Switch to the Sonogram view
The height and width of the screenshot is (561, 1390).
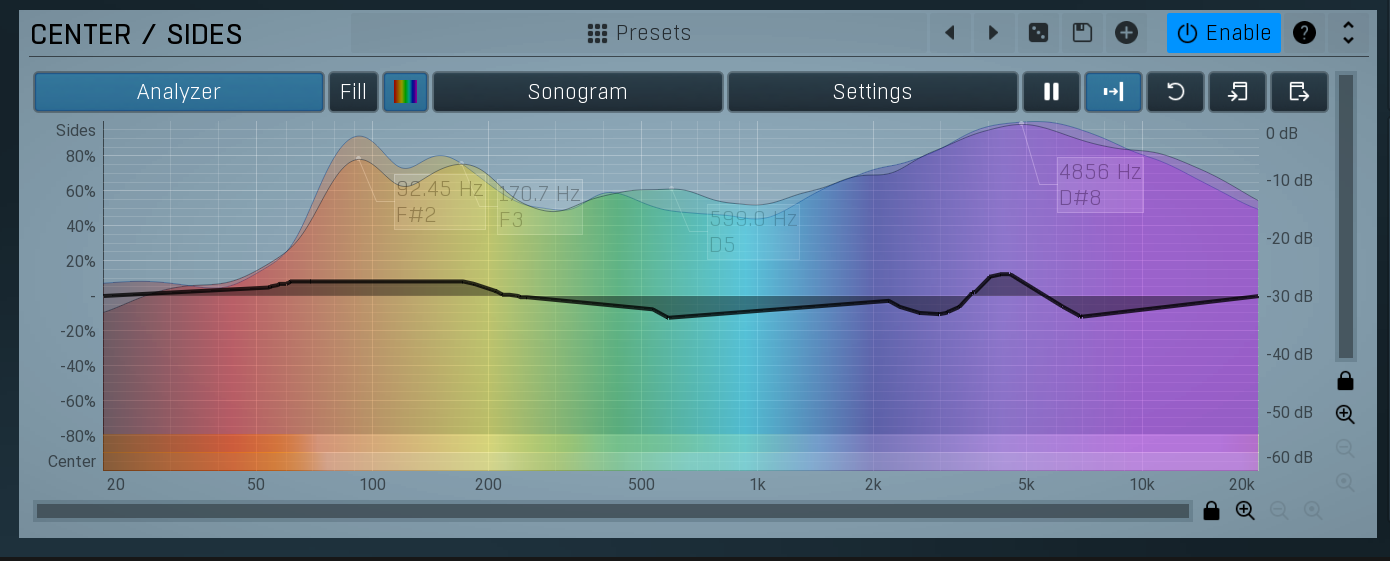click(x=577, y=92)
